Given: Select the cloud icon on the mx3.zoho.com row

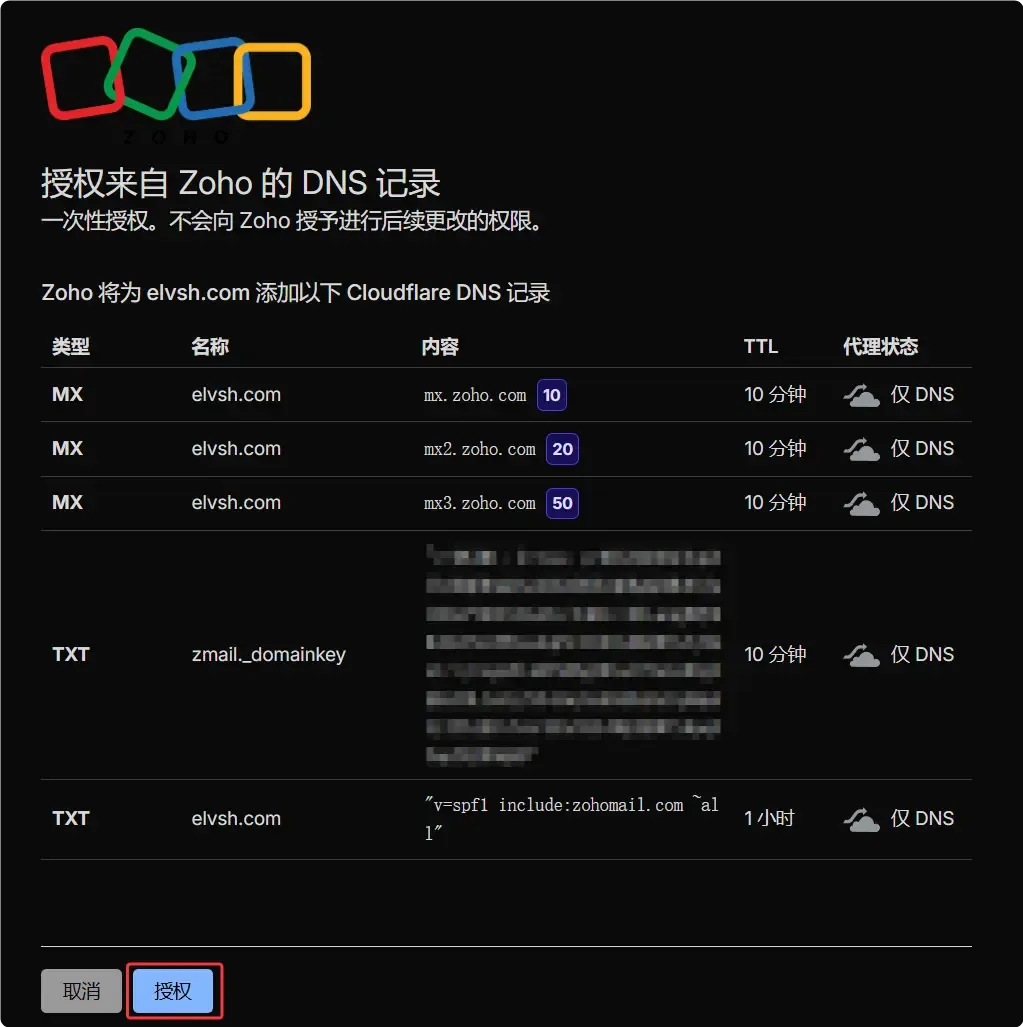Looking at the screenshot, I should (x=861, y=502).
